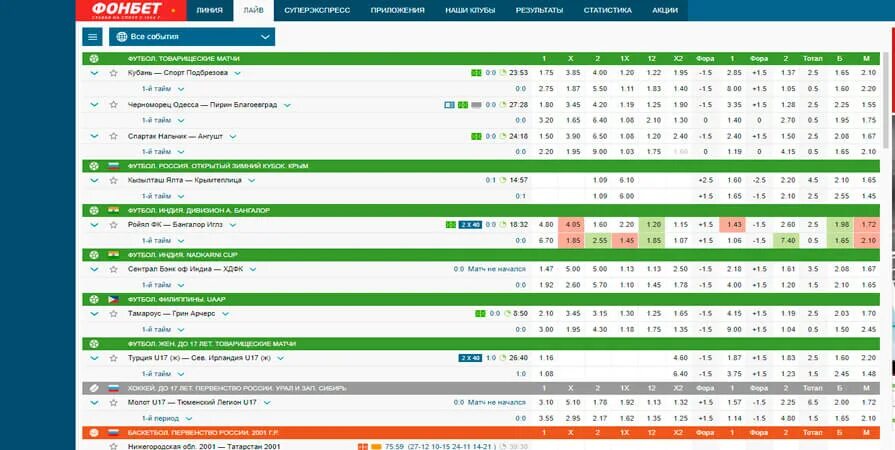Collapse the Черноморец Одесса row left chevron
This screenshot has width=895, height=450.
(x=94, y=105)
